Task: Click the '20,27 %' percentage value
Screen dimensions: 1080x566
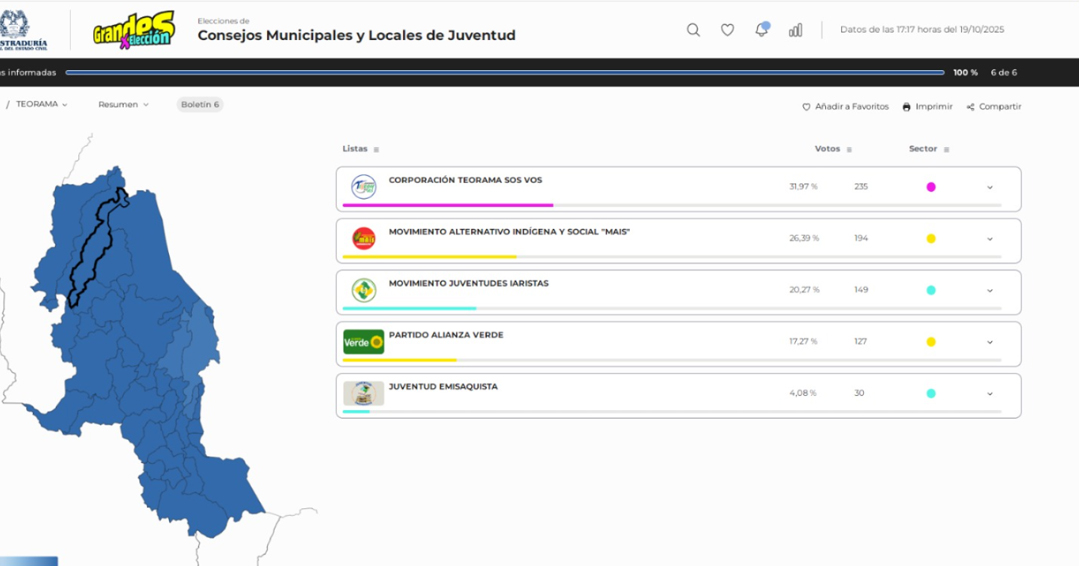Action: point(804,290)
